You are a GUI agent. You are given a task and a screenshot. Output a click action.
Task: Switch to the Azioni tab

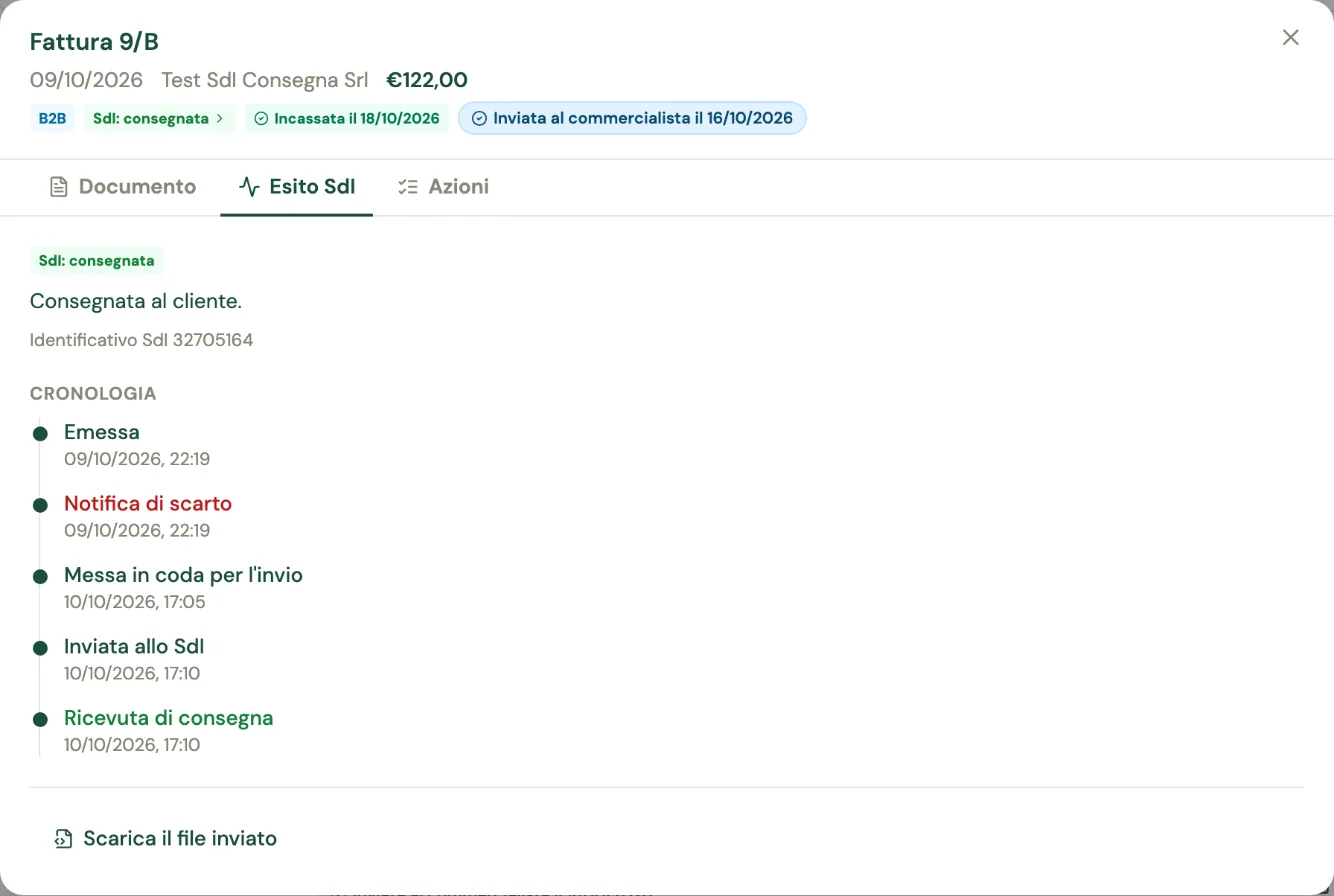pyautogui.click(x=443, y=187)
